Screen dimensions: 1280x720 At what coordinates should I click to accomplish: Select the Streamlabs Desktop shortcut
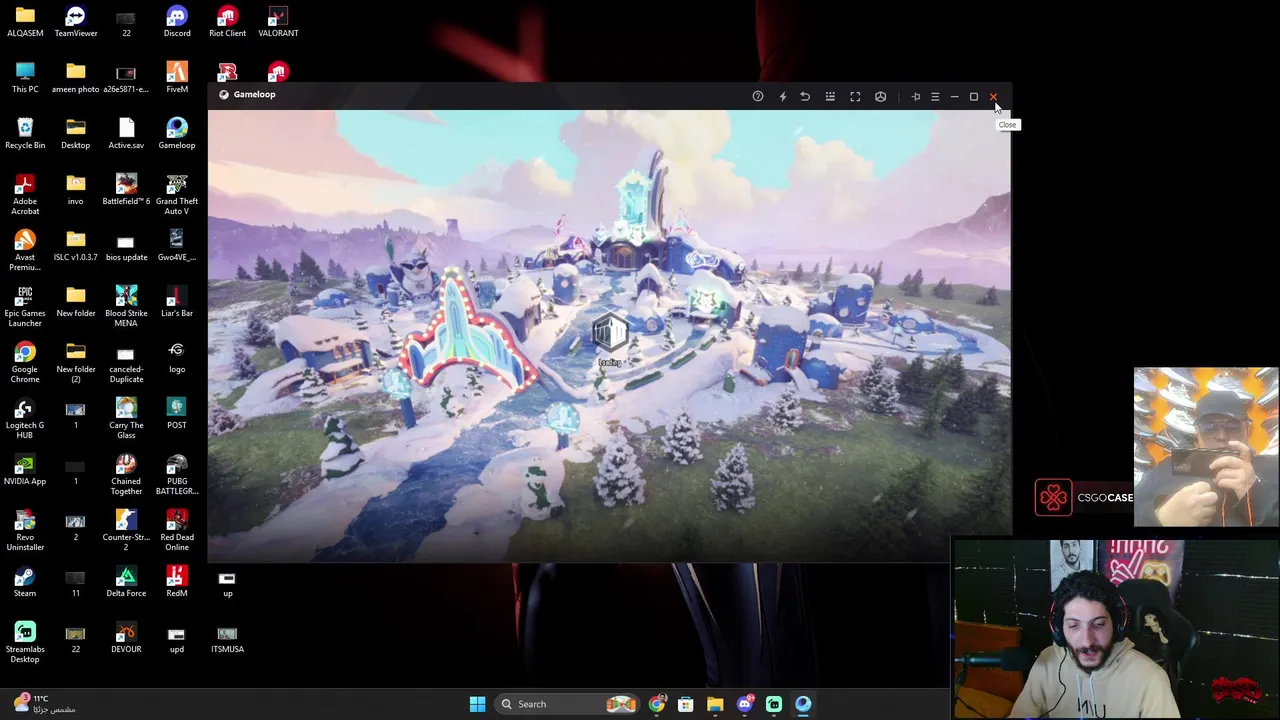(25, 643)
